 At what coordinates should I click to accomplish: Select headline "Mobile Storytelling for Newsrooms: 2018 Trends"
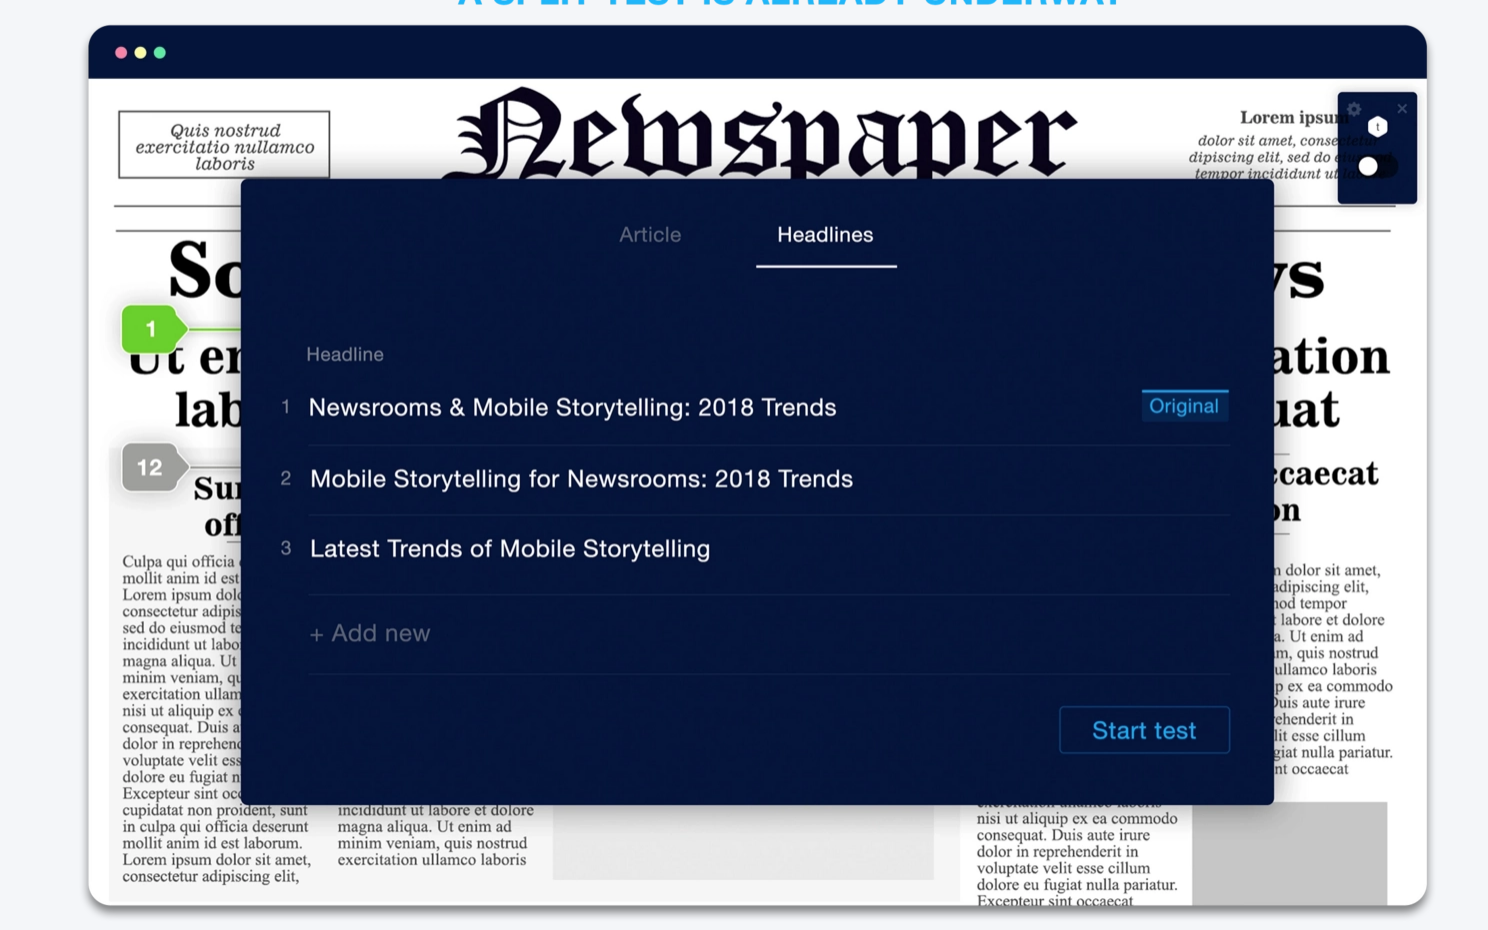click(581, 479)
